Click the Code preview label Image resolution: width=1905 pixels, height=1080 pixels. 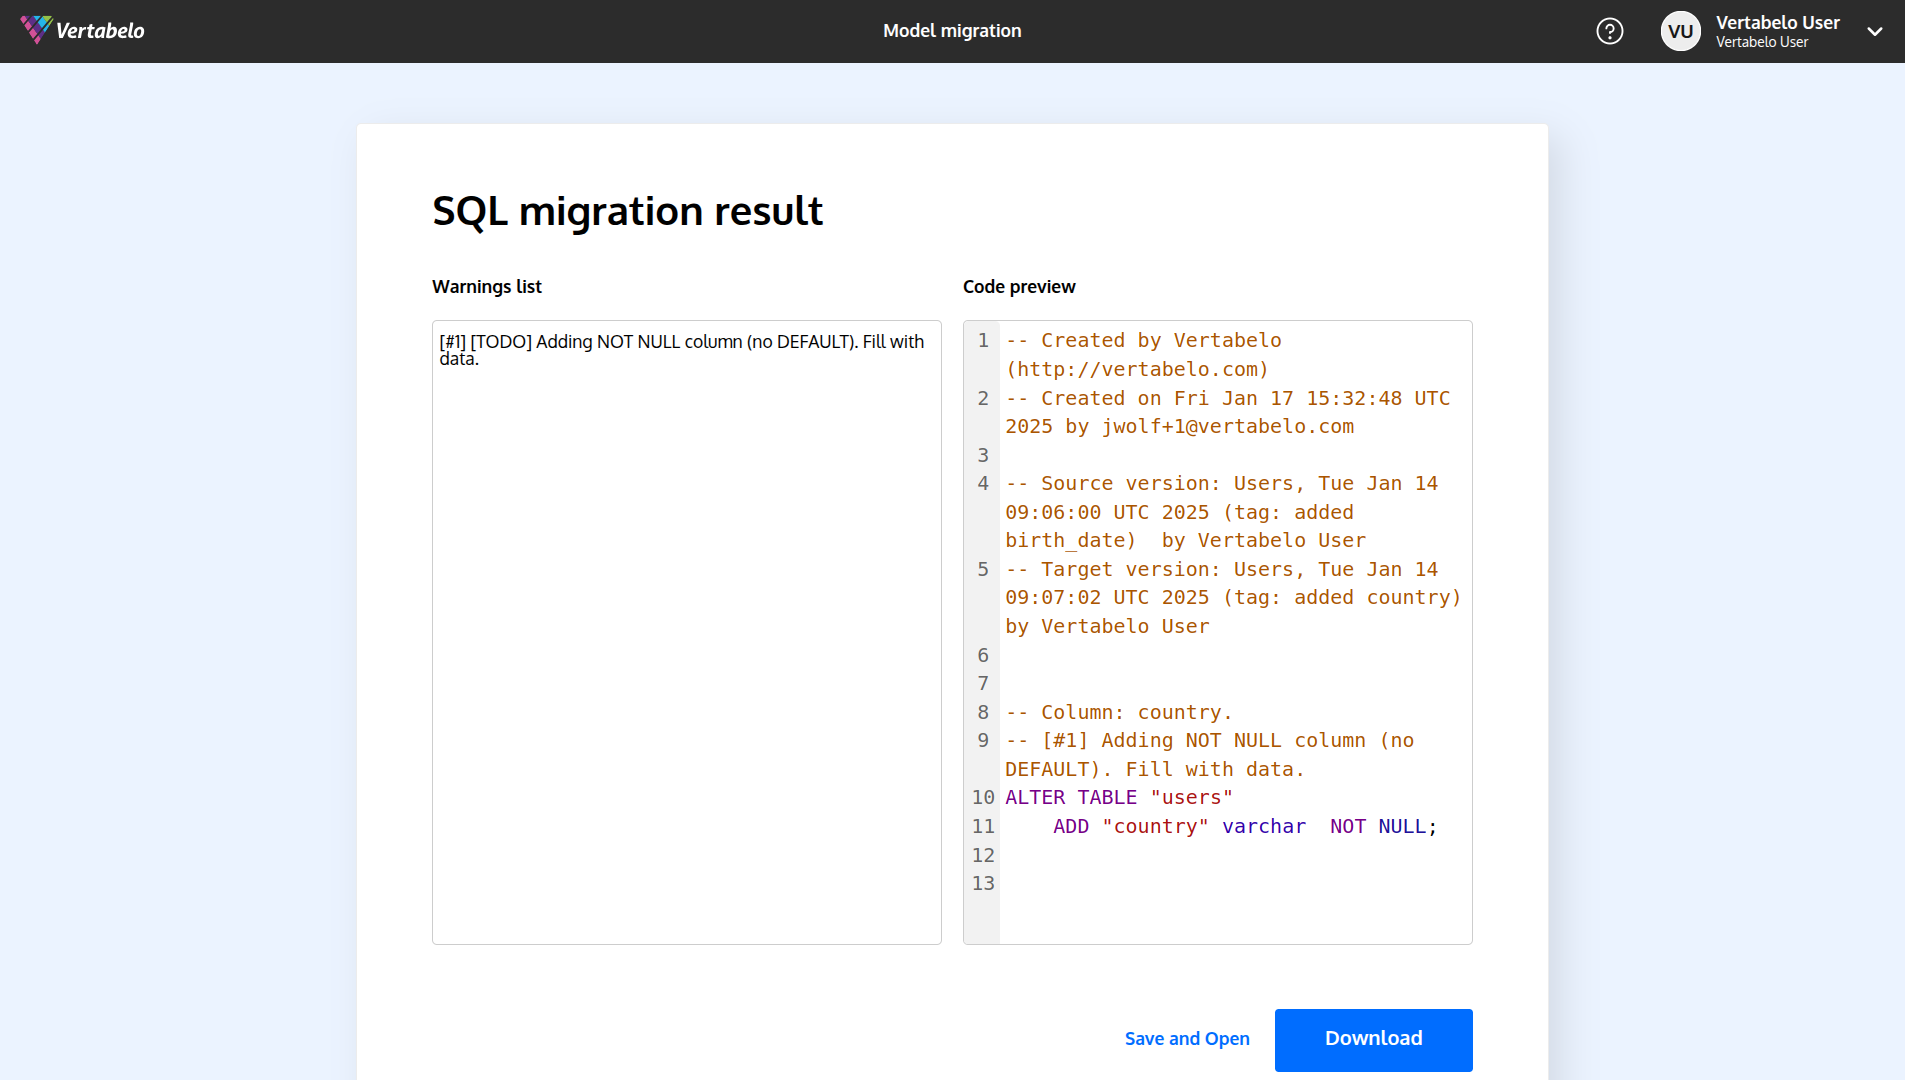point(1018,287)
